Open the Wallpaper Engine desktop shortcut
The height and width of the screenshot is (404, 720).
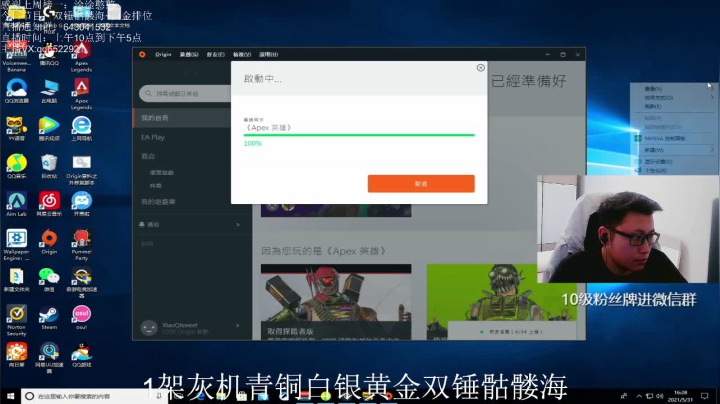(x=17, y=245)
